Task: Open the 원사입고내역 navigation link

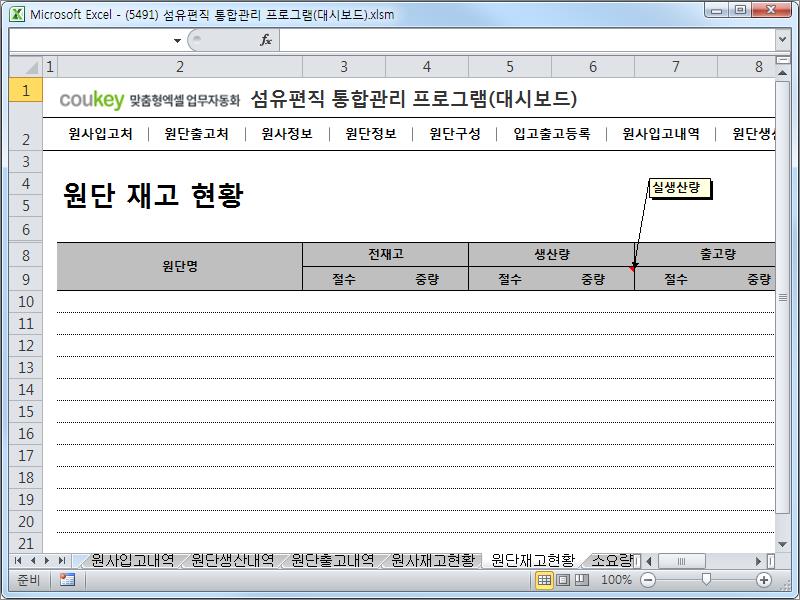Action: point(661,134)
